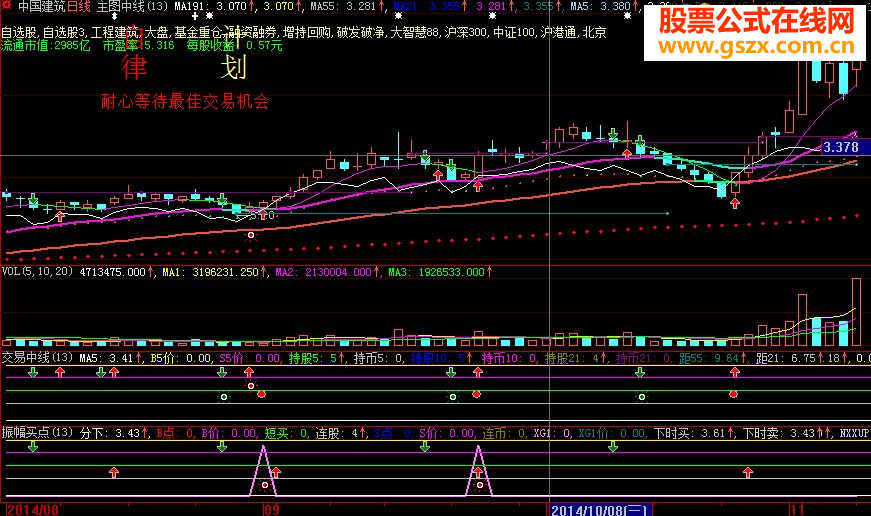Select the 持股5: 5 readout
This screenshot has width=871, height=516.
317,358
